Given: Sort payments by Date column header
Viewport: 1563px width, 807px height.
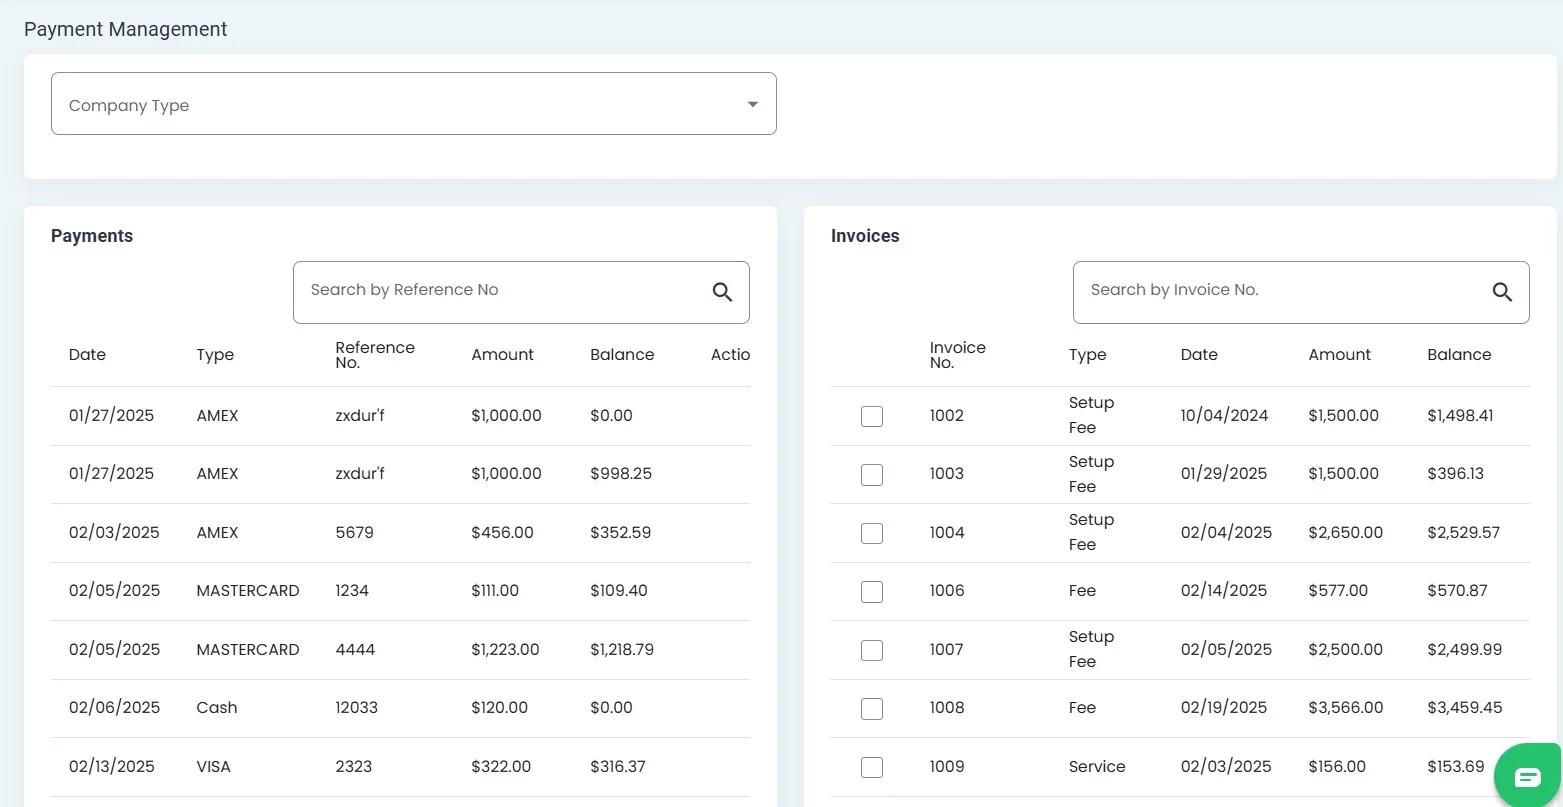Looking at the screenshot, I should pos(87,355).
